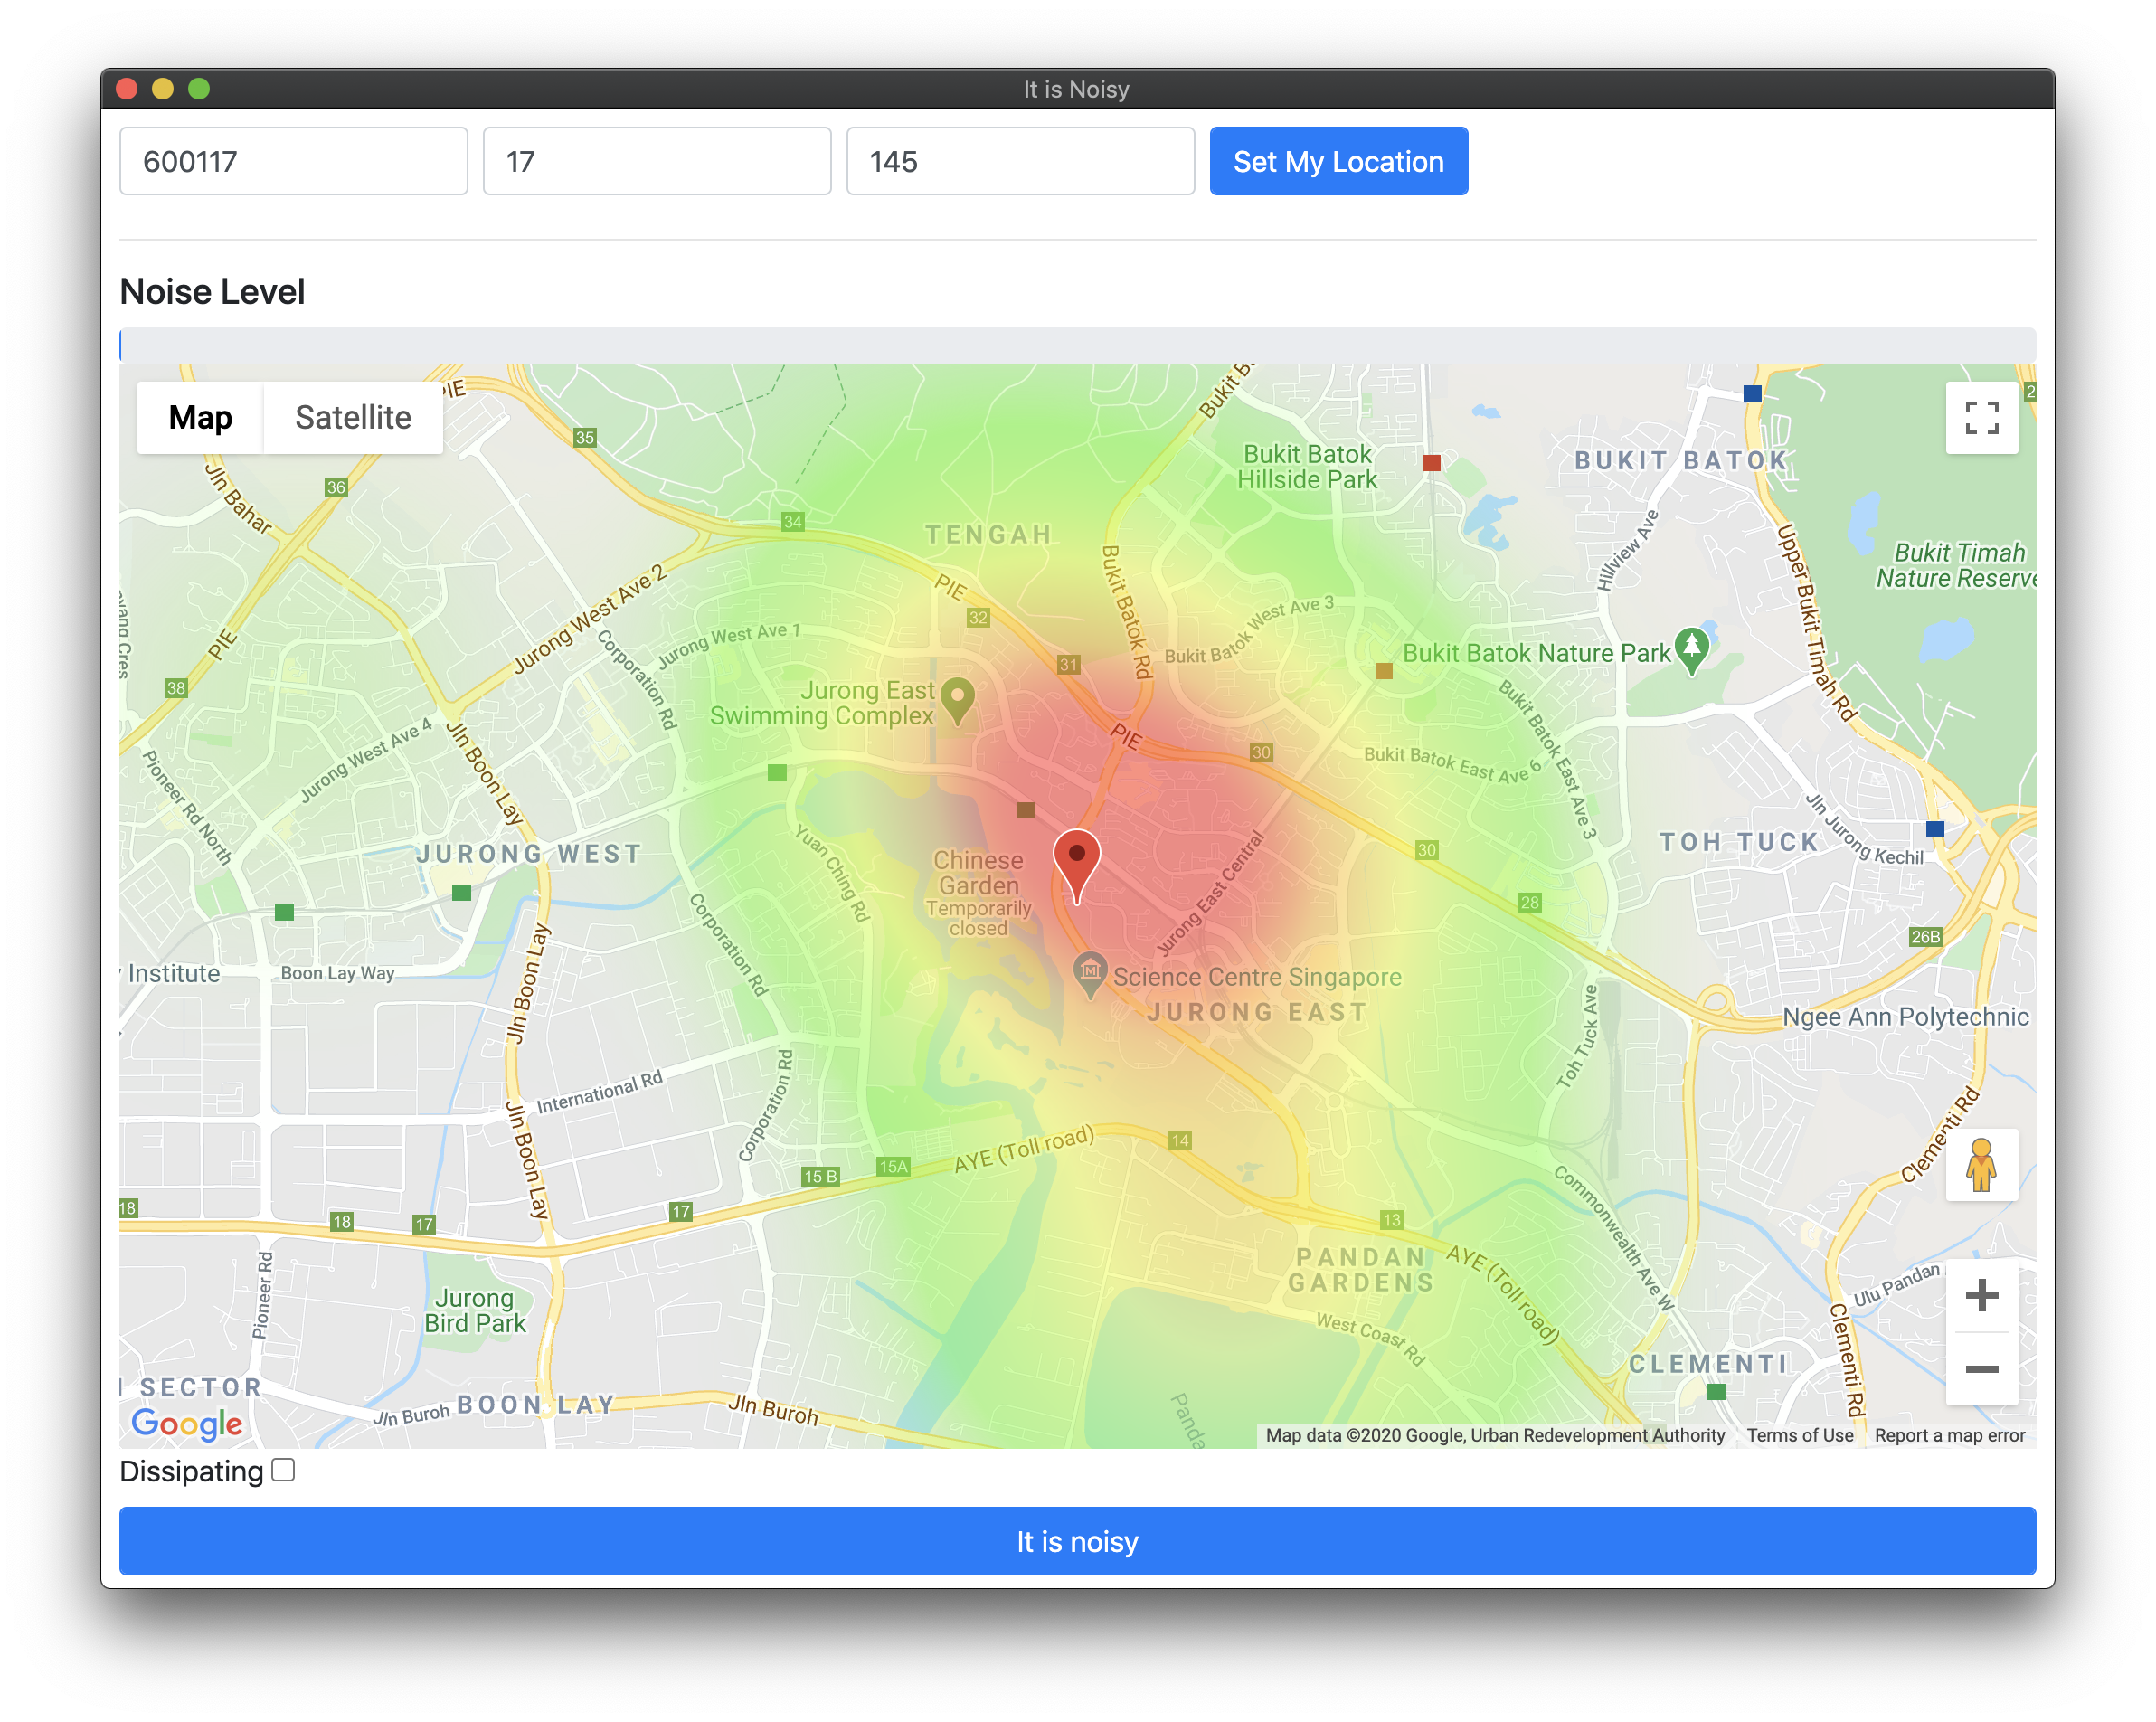This screenshot has width=2156, height=1722.
Task: Zoom out with the minus icon
Action: [x=1981, y=1369]
